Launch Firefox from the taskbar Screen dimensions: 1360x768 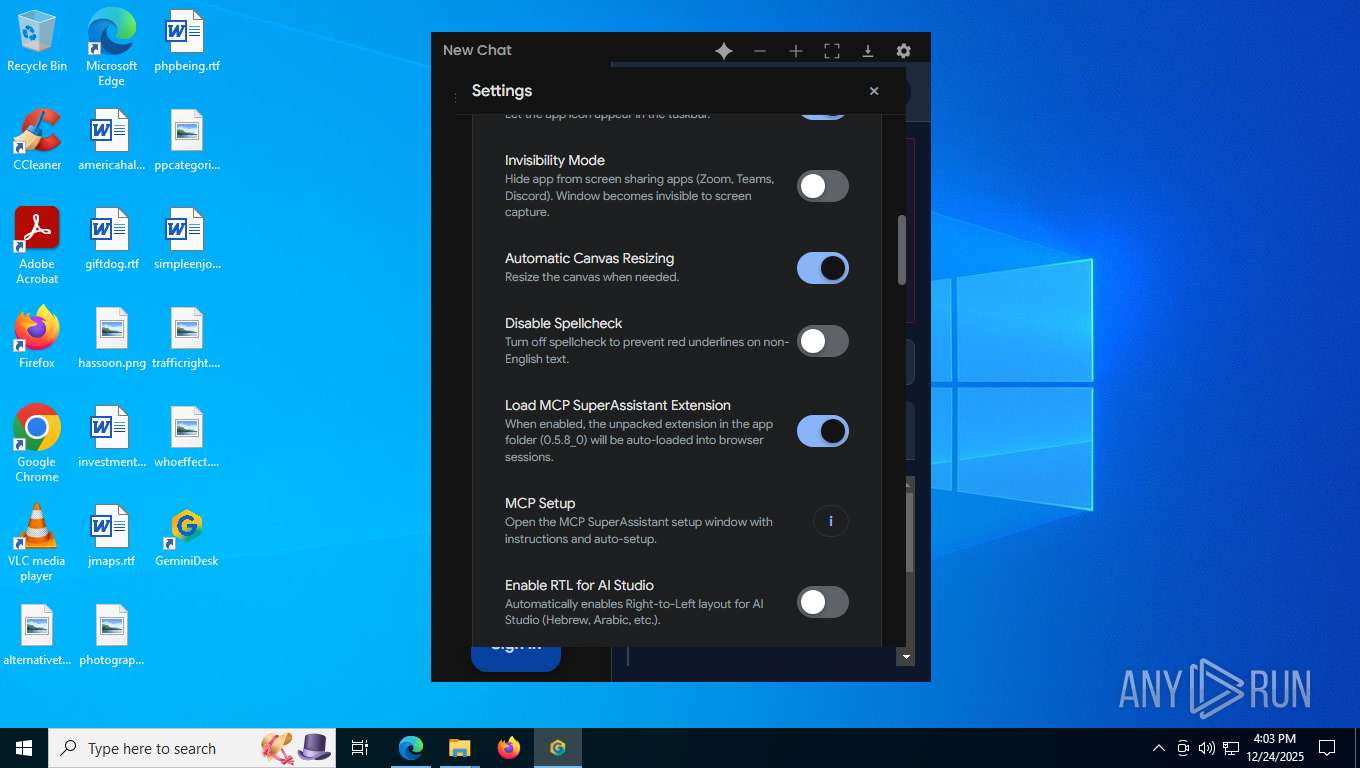tap(509, 748)
